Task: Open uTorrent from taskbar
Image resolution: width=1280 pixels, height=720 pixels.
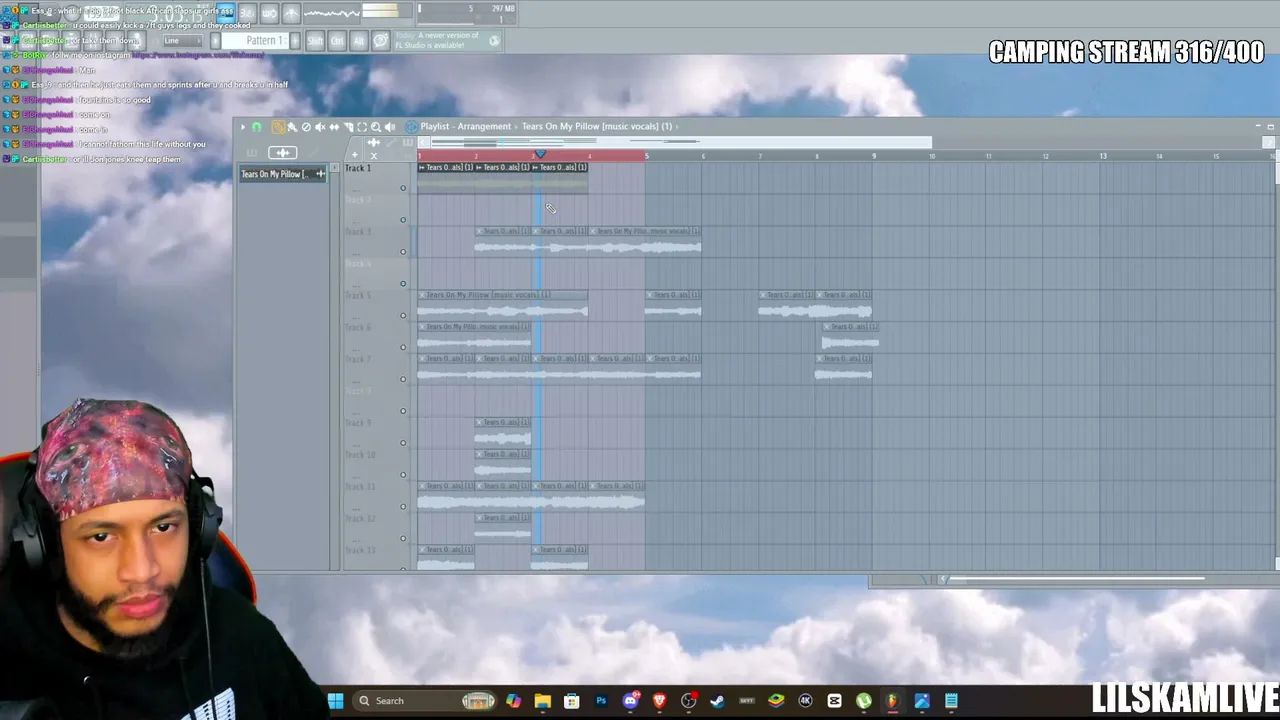Action: click(x=863, y=701)
